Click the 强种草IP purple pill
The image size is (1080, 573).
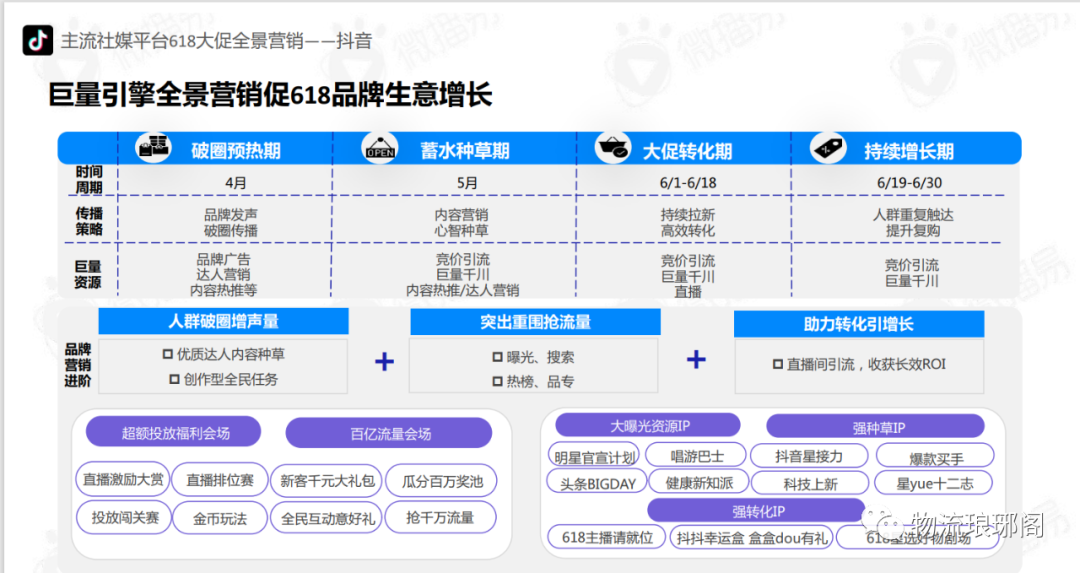(x=876, y=427)
